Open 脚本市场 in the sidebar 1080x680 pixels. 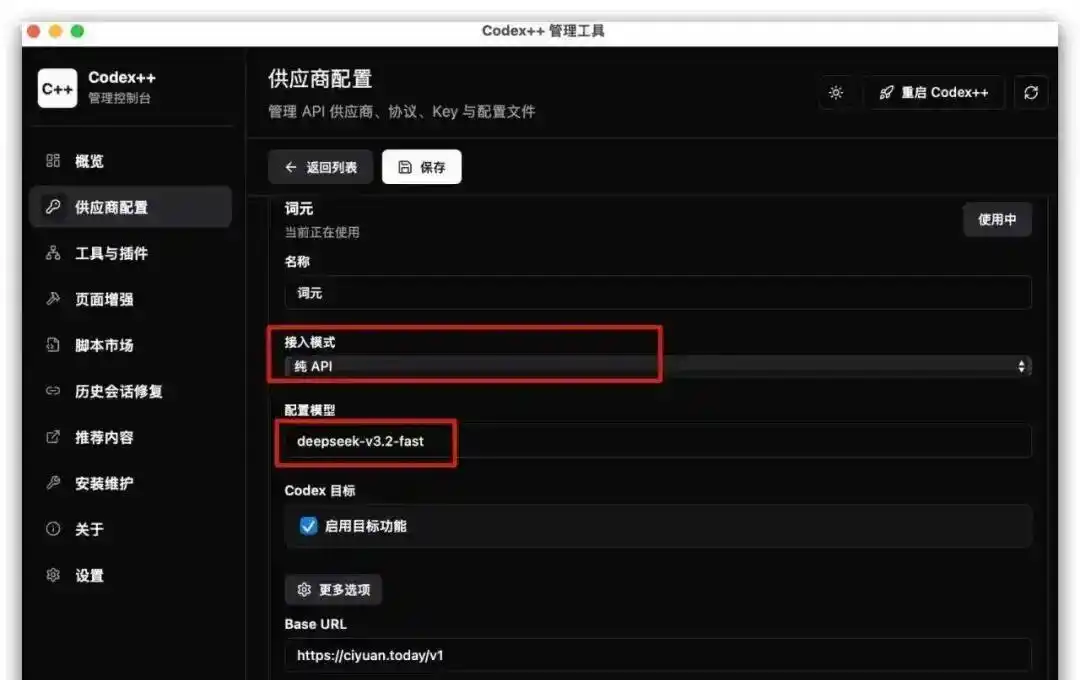130,344
